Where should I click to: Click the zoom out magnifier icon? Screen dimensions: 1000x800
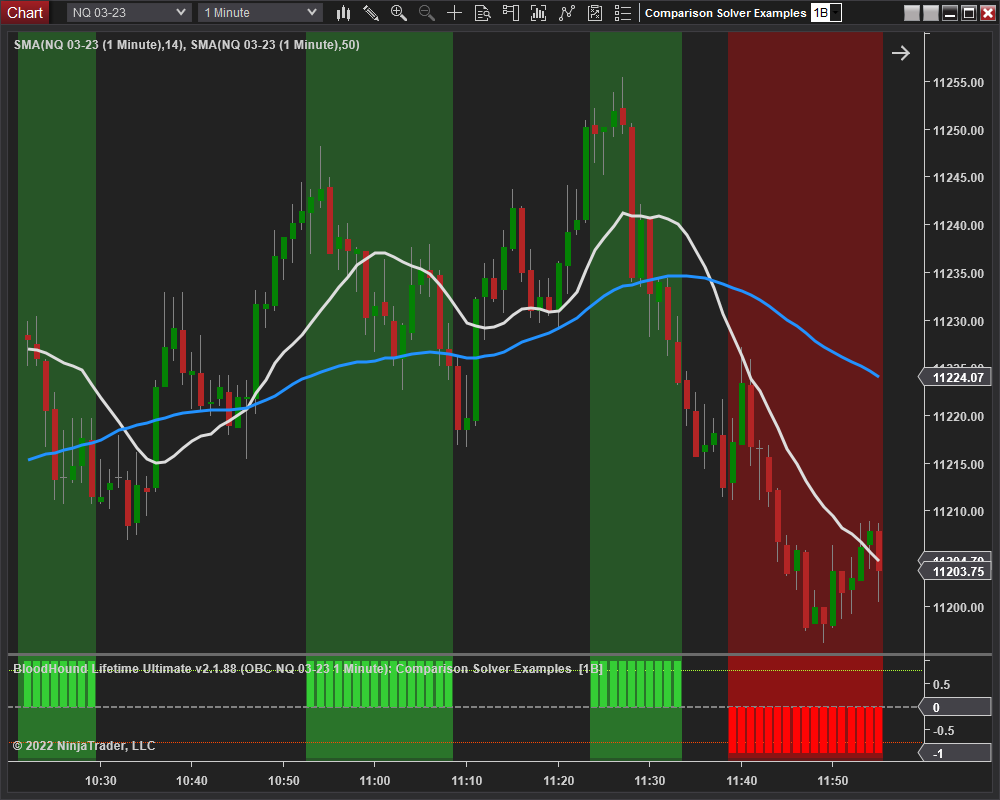click(427, 13)
